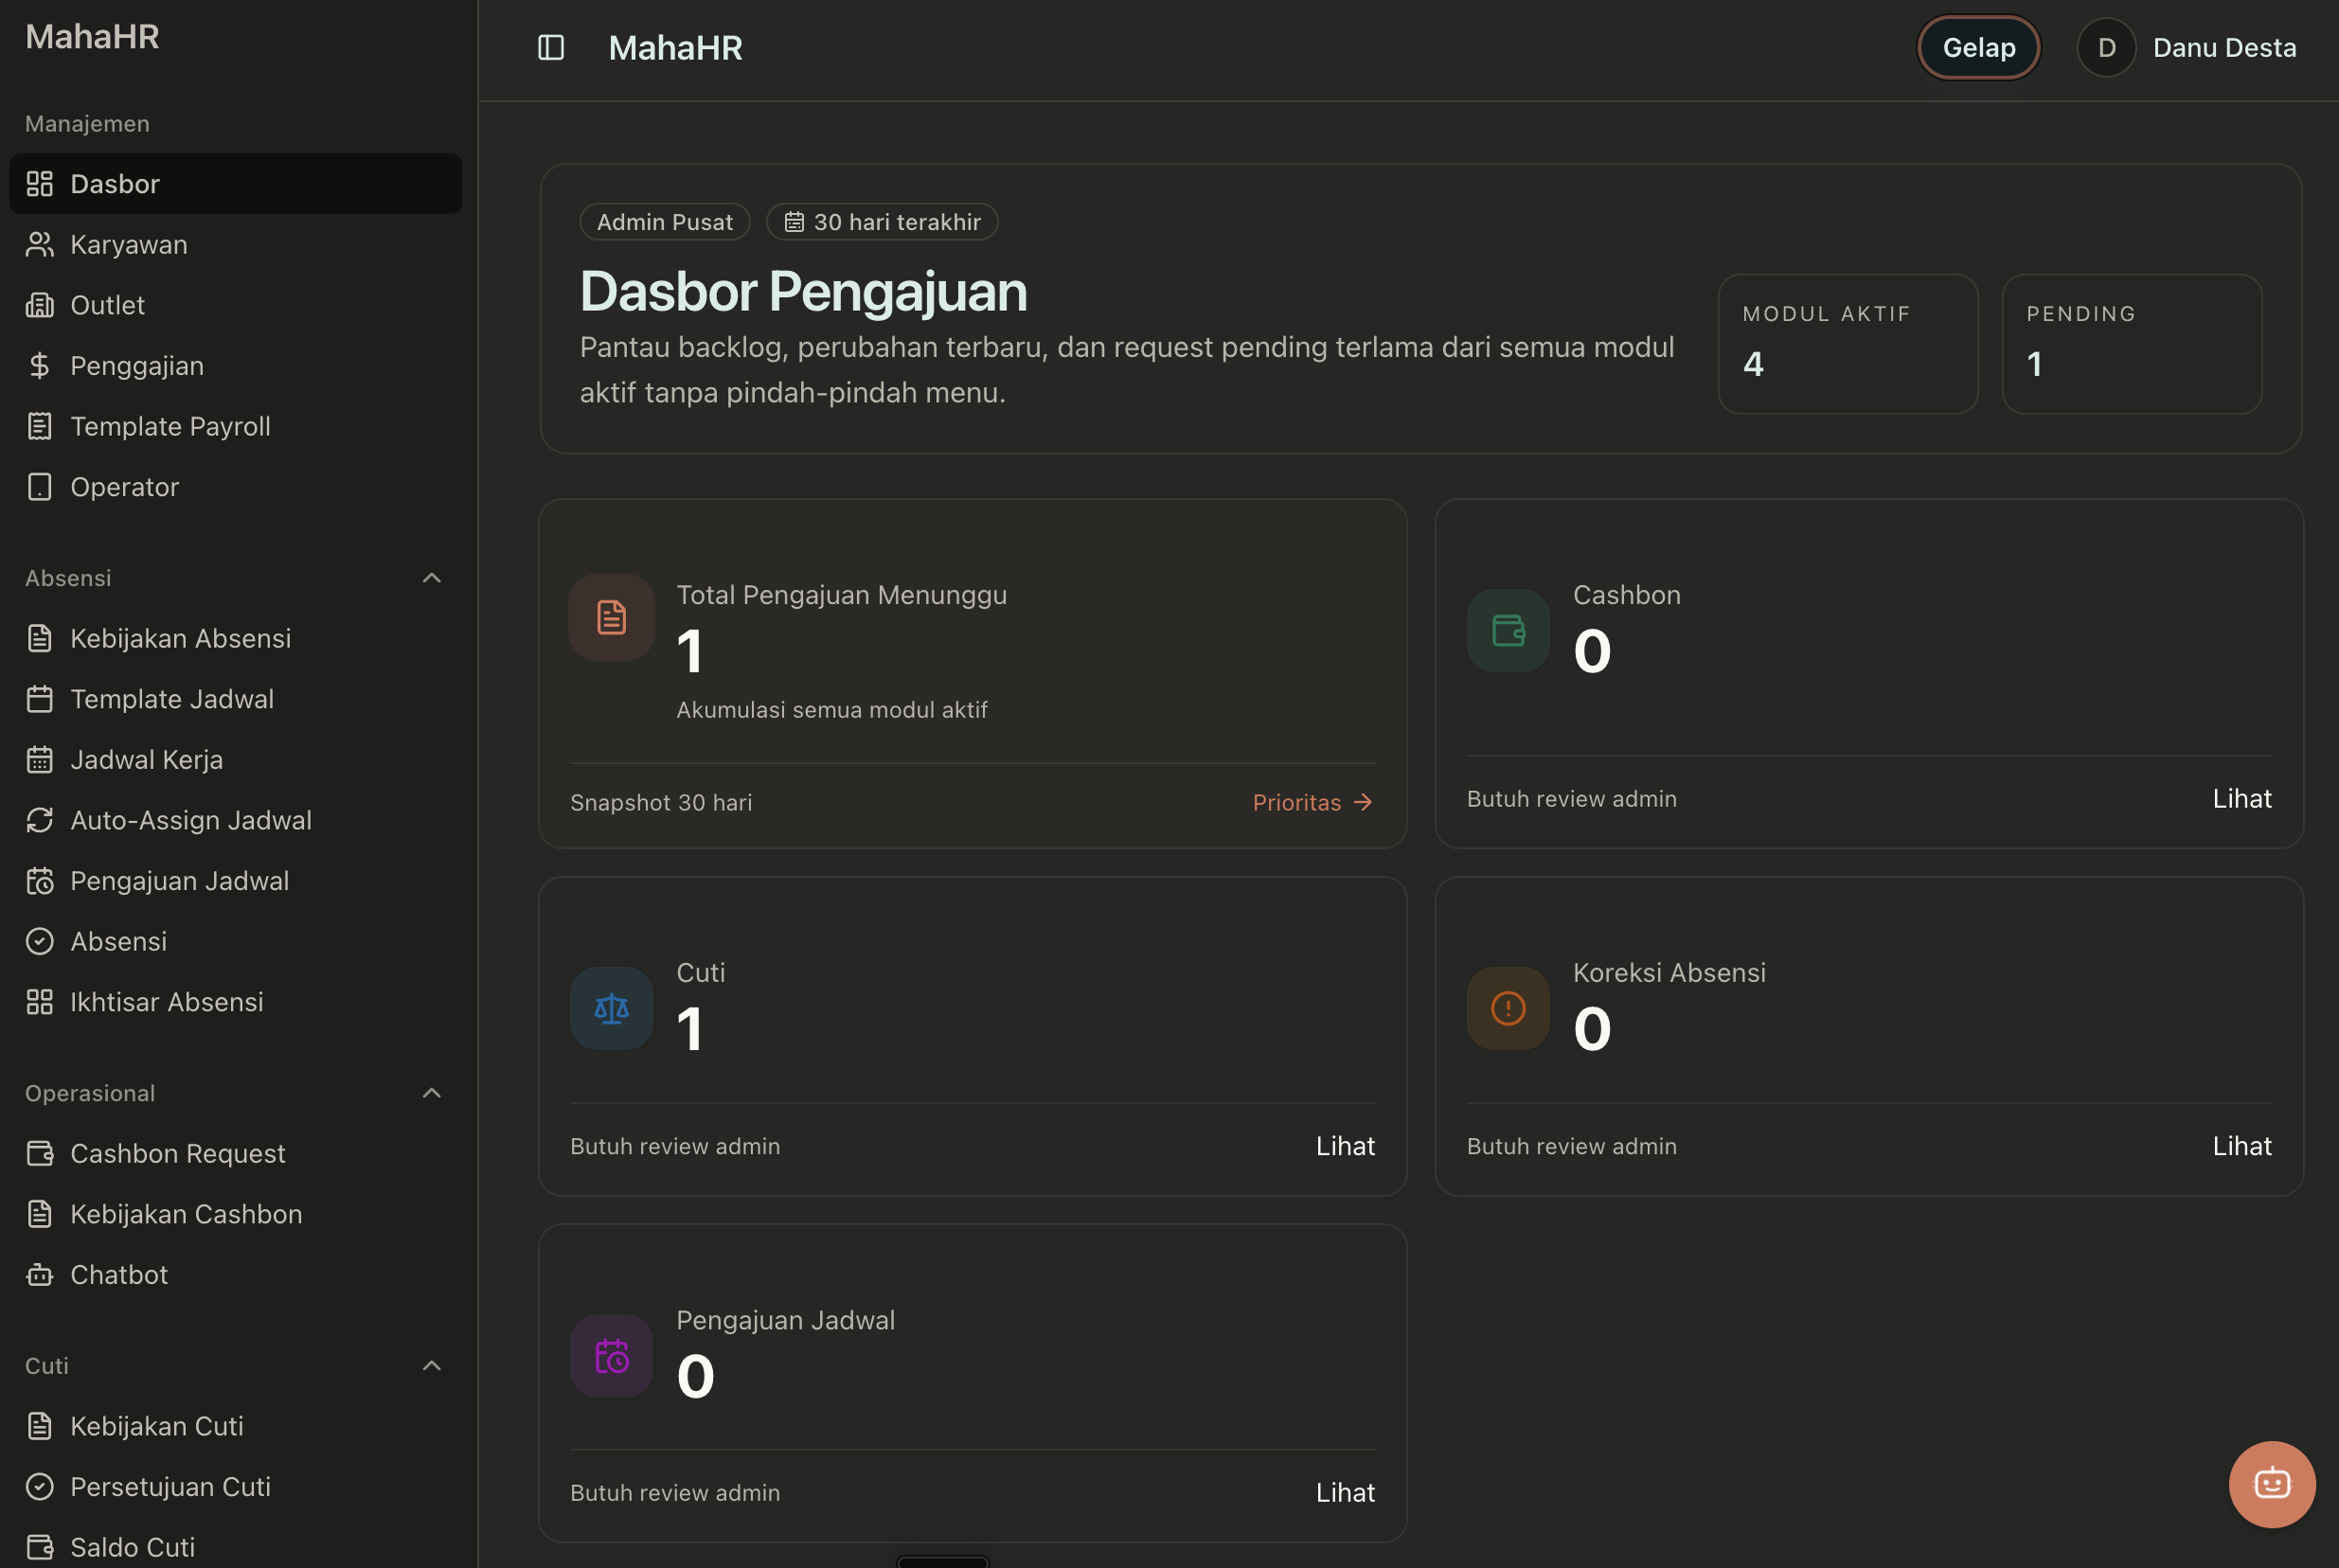Image resolution: width=2339 pixels, height=1568 pixels.
Task: Click the Pending stat box
Action: click(2132, 344)
